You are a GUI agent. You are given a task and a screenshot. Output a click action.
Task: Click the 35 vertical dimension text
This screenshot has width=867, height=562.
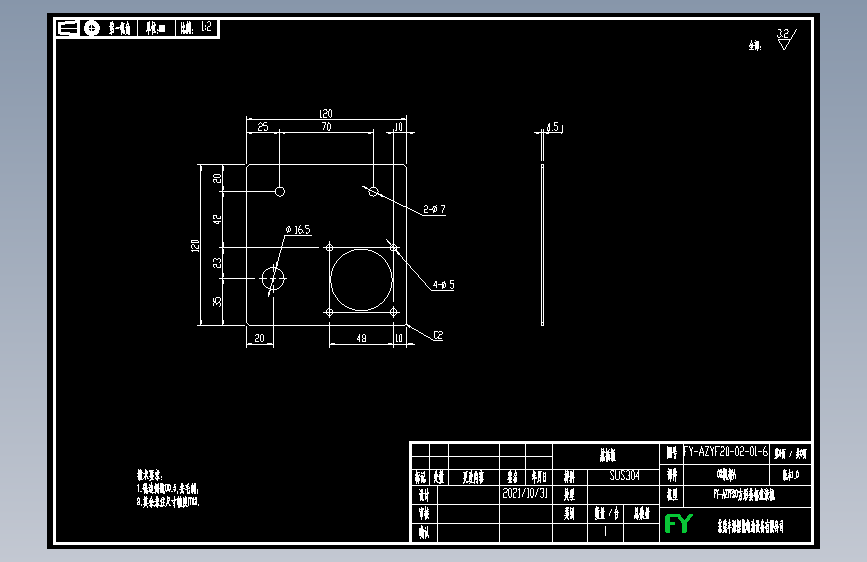click(217, 301)
